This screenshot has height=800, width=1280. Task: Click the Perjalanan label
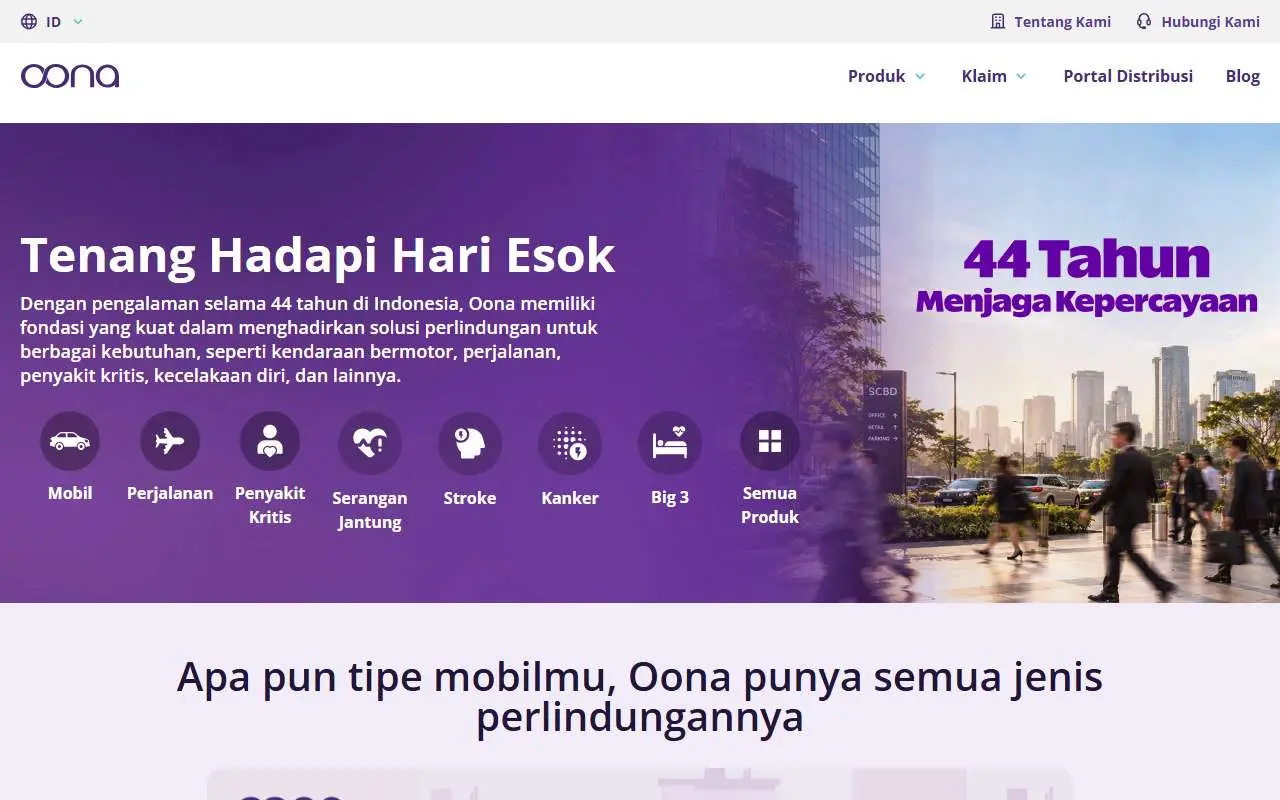click(170, 493)
